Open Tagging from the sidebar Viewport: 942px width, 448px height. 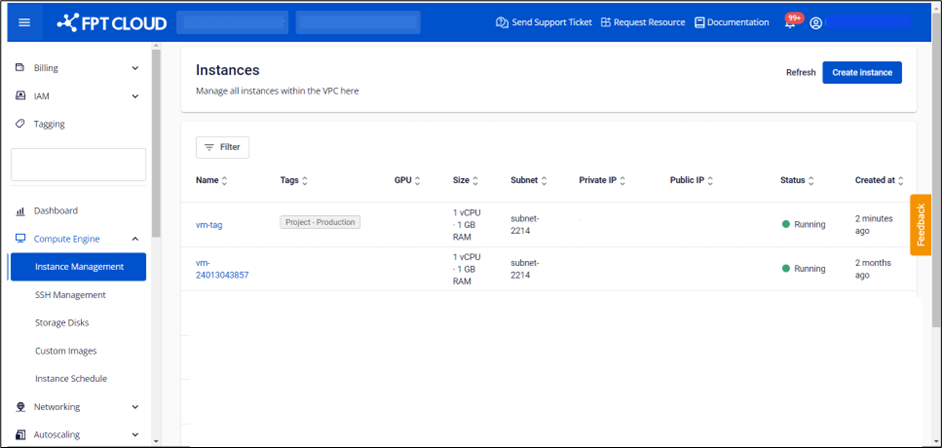pos(49,124)
